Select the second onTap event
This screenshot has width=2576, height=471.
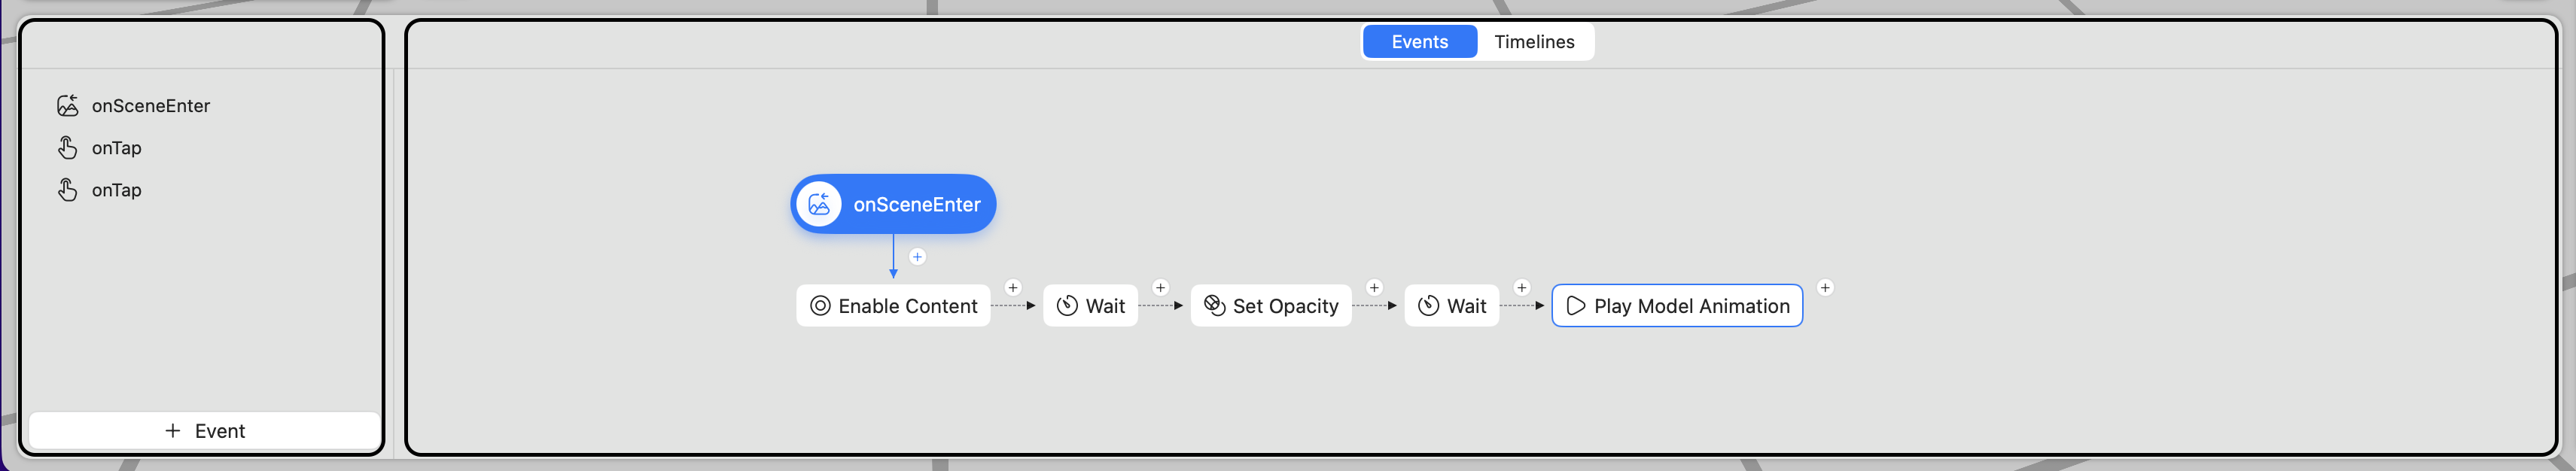[116, 190]
